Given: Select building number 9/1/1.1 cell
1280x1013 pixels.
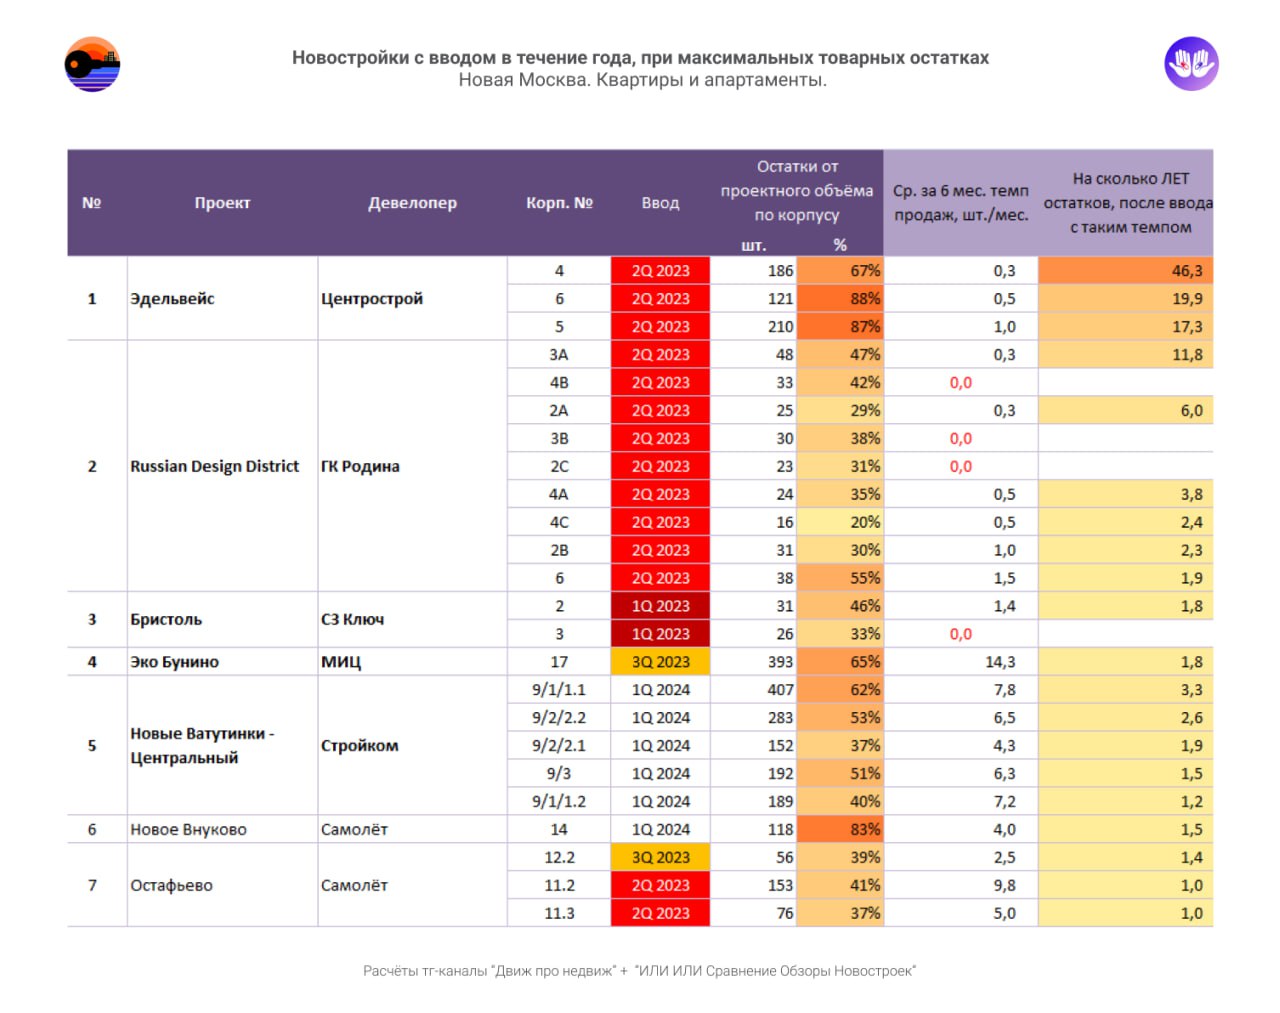Looking at the screenshot, I should [559, 690].
